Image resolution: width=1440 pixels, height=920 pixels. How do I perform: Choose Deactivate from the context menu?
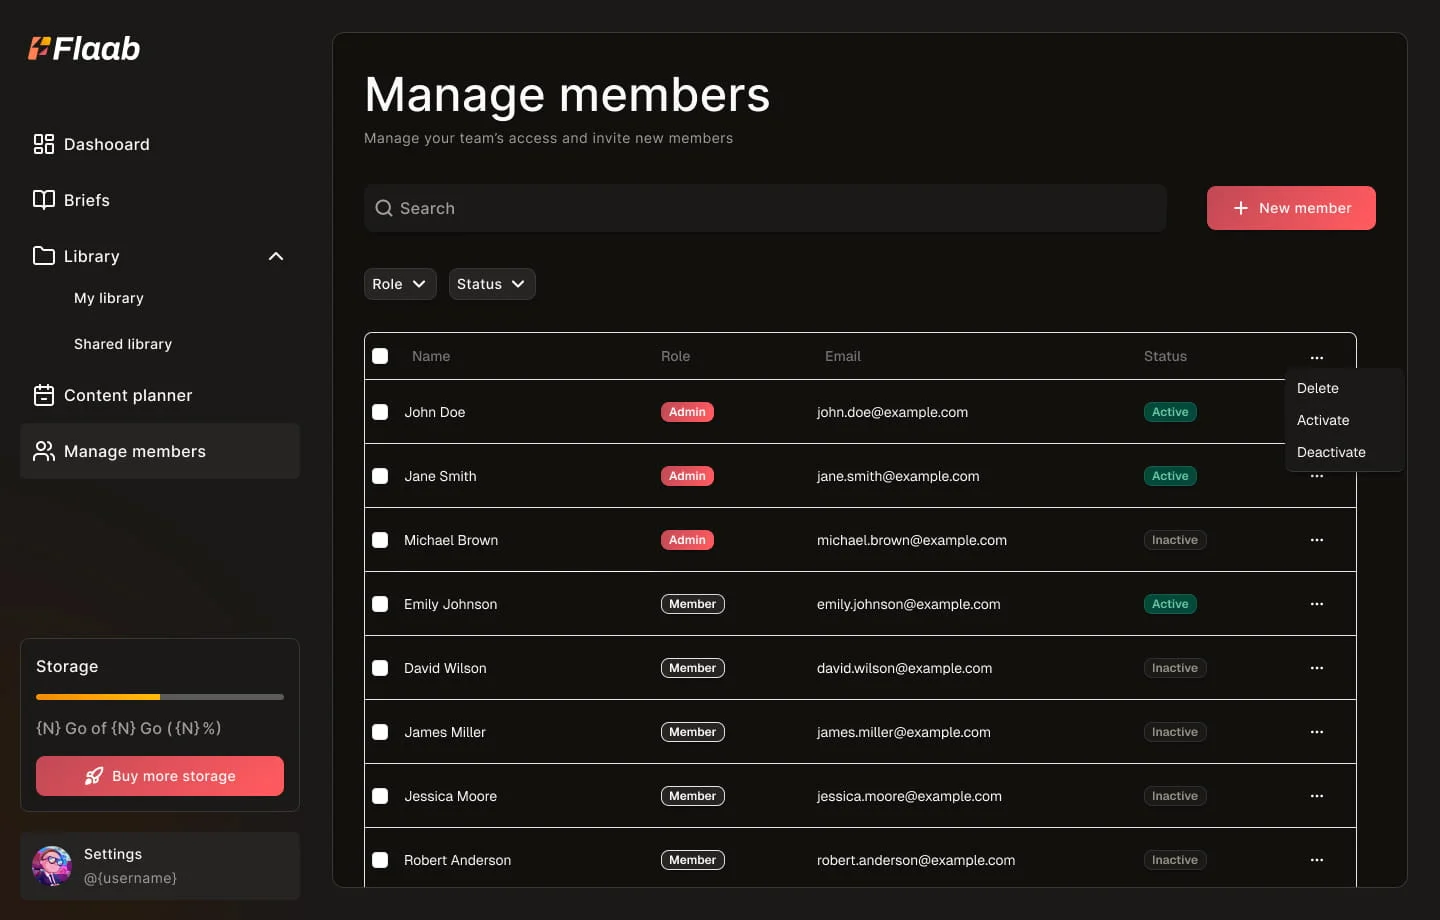pos(1330,452)
